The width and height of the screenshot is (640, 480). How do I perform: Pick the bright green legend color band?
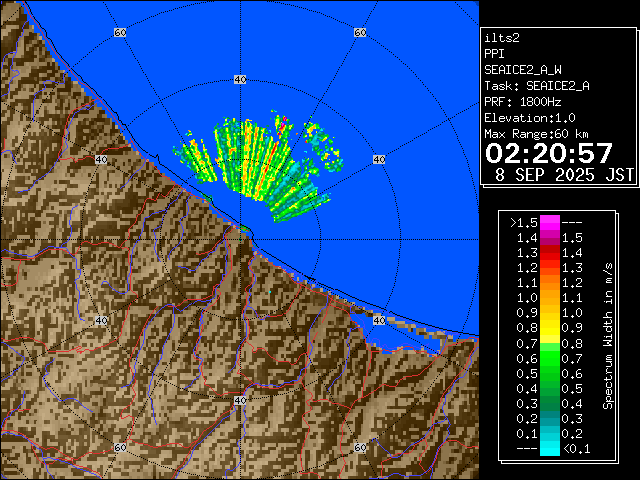pyautogui.click(x=549, y=357)
